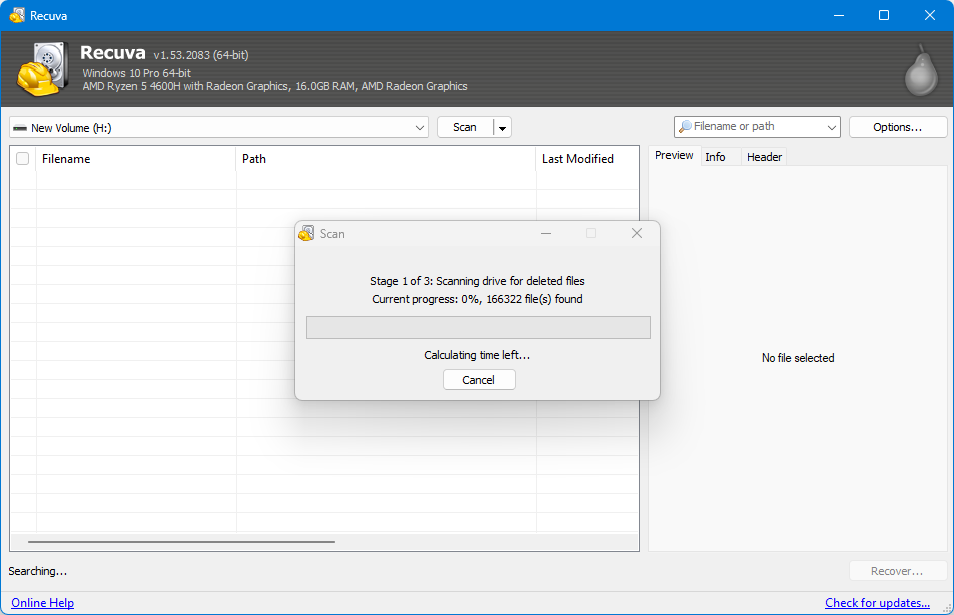Click the Check for updates link
The height and width of the screenshot is (615, 954).
(877, 603)
